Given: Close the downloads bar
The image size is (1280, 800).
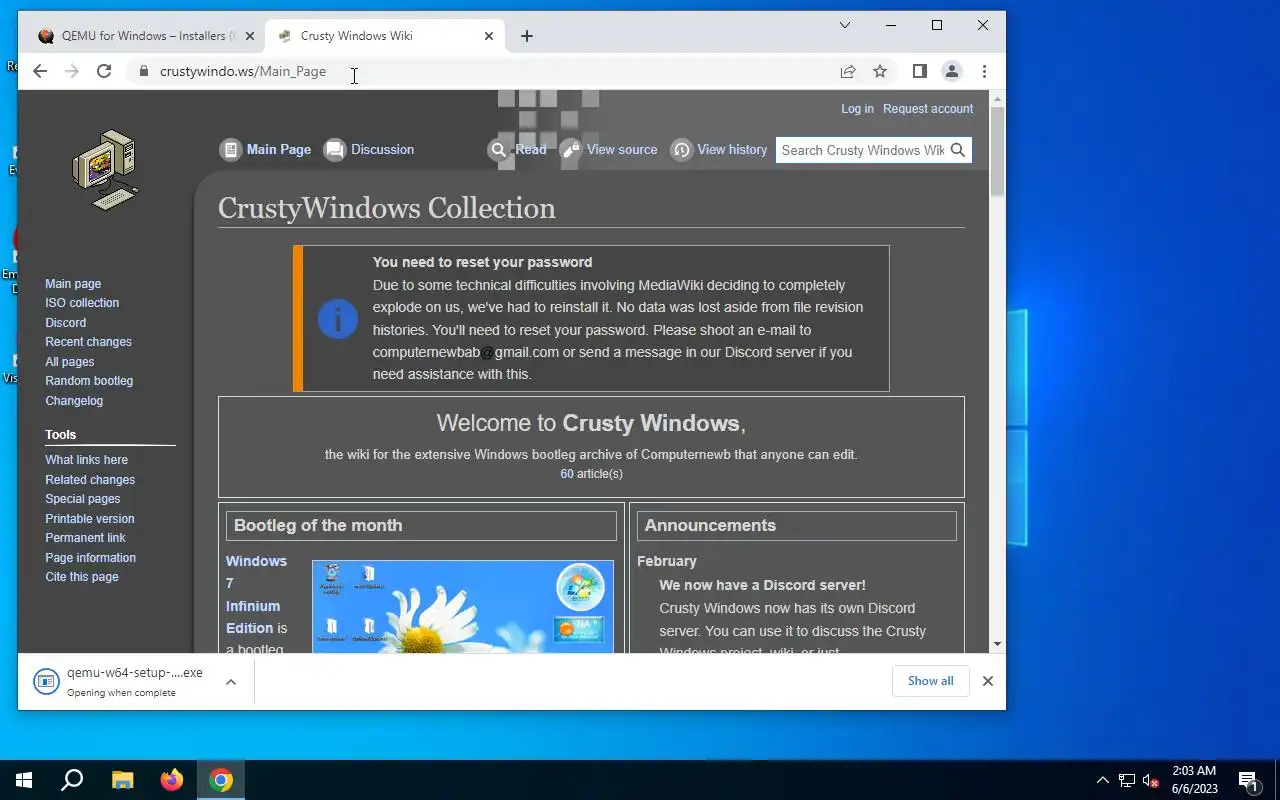Looking at the screenshot, I should point(988,681).
